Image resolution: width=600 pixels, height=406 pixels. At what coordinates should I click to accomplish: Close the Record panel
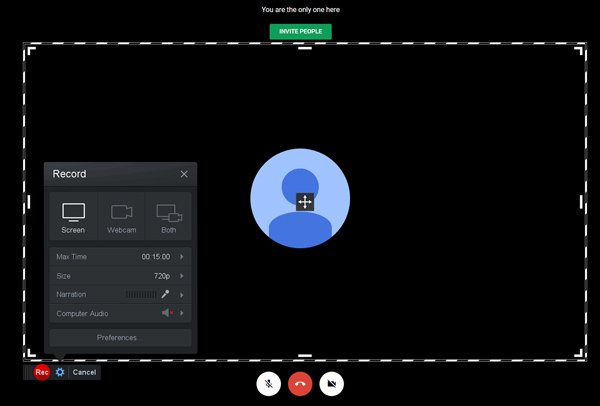click(184, 174)
